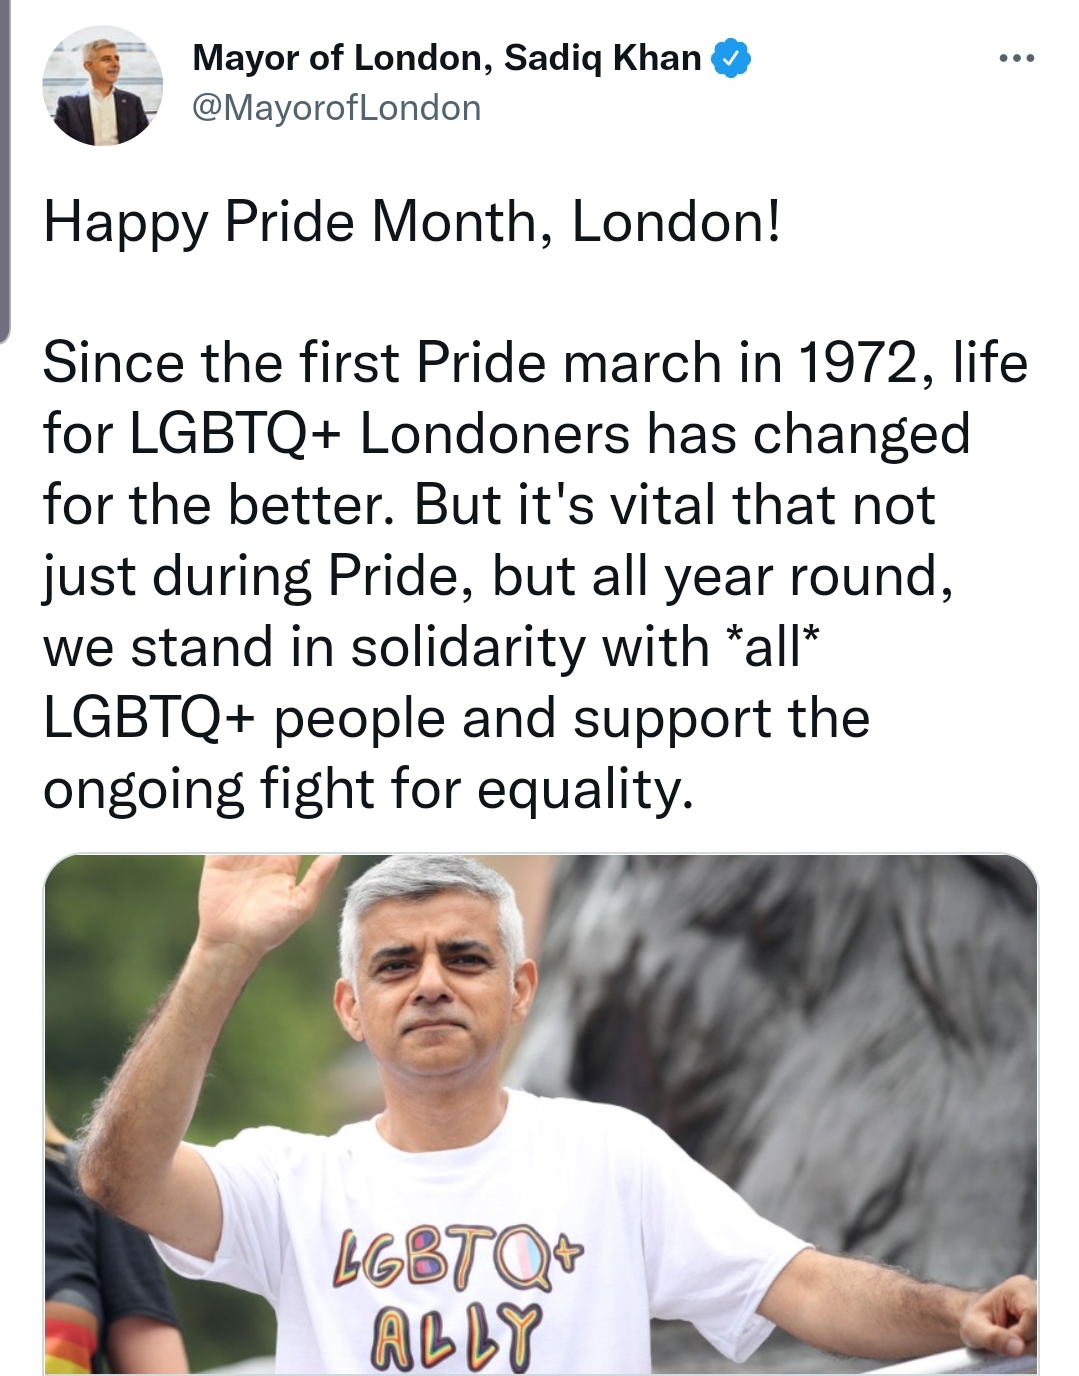Click the "Mayor of London, Sadiq Khan" name
1079x1376 pixels.
[446, 58]
